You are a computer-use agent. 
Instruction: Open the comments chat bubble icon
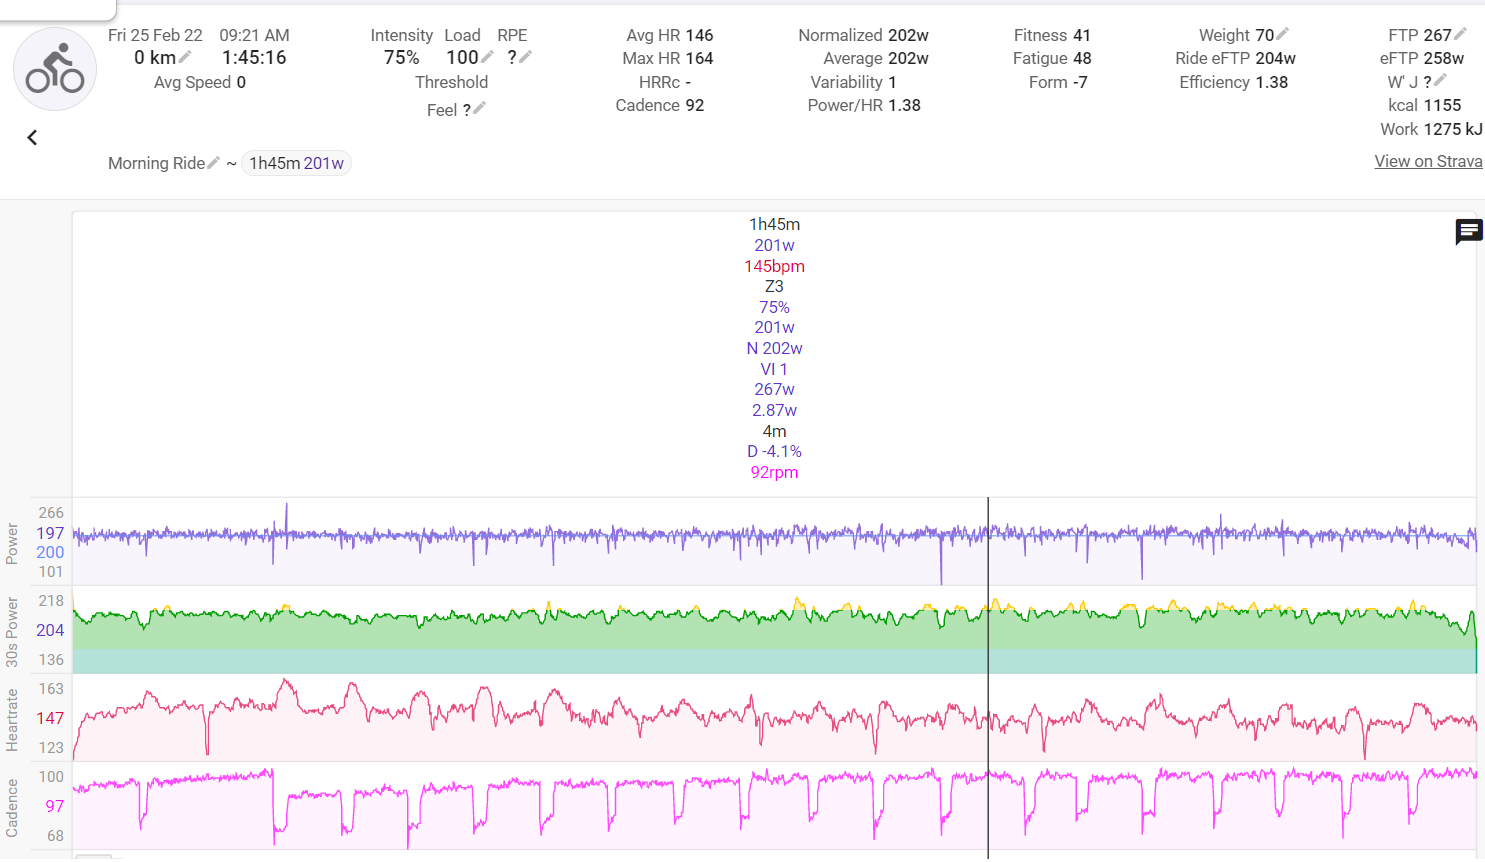[x=1469, y=232]
